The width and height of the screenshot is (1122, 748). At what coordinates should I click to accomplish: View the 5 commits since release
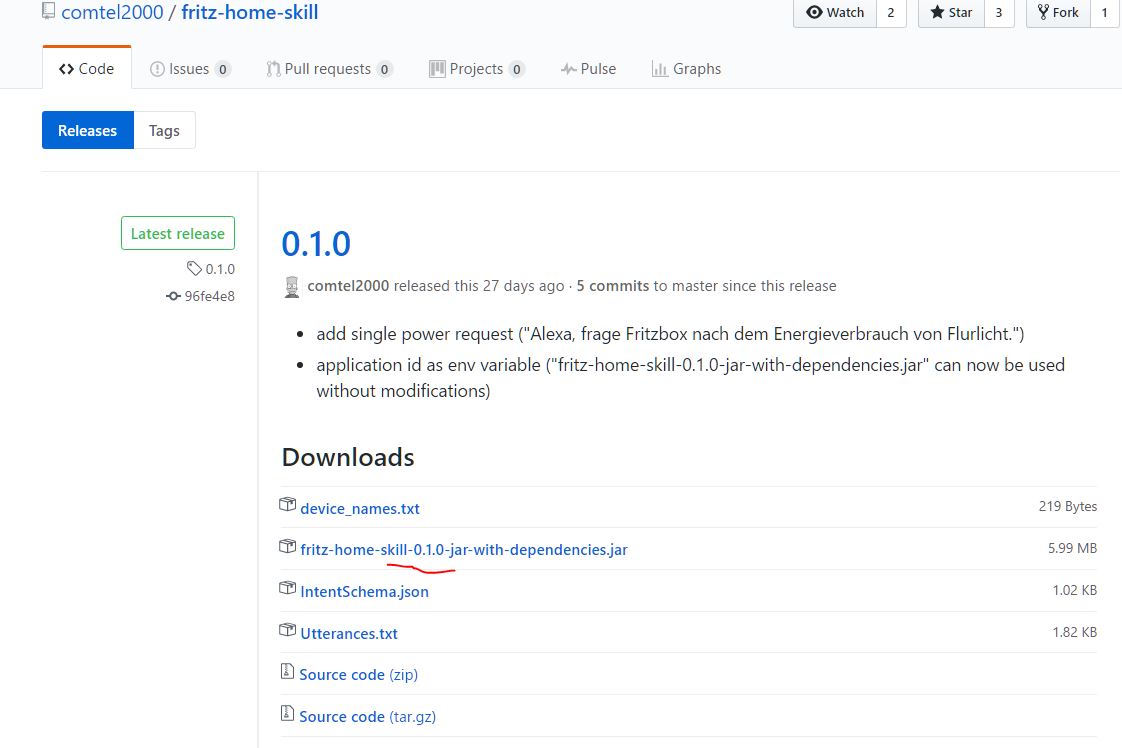(x=612, y=286)
